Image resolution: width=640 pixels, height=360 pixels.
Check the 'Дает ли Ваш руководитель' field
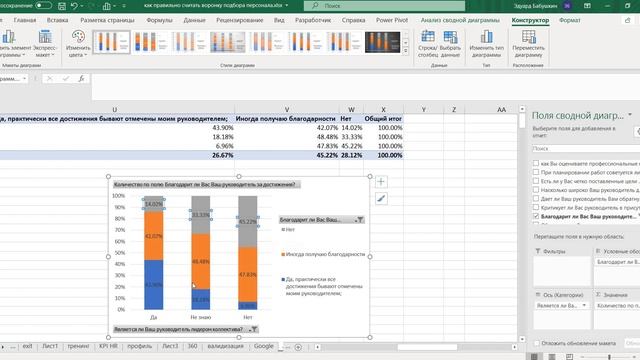coord(536,198)
